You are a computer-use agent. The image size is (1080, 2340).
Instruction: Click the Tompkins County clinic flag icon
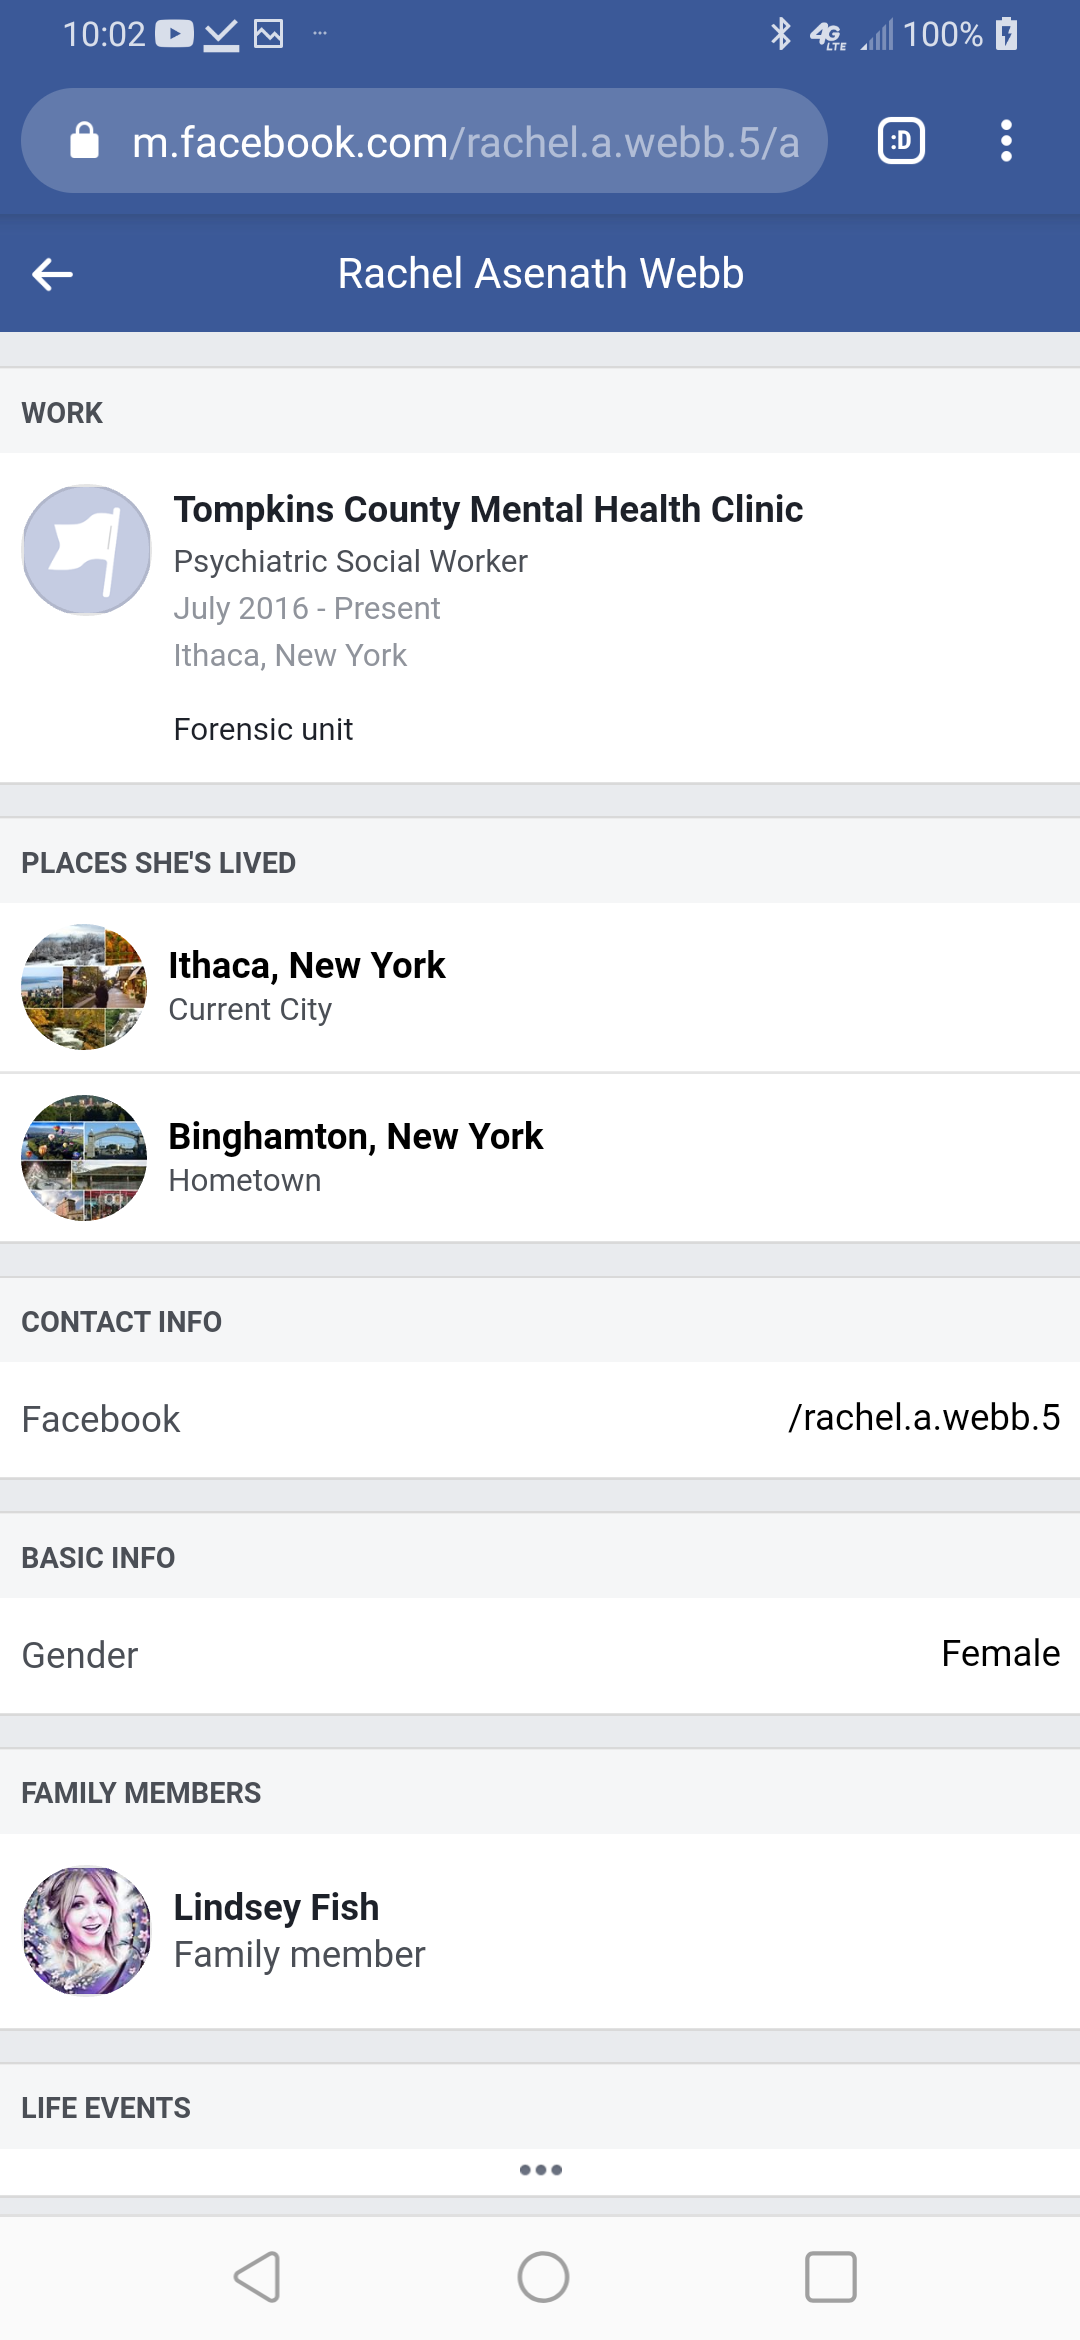pos(87,550)
